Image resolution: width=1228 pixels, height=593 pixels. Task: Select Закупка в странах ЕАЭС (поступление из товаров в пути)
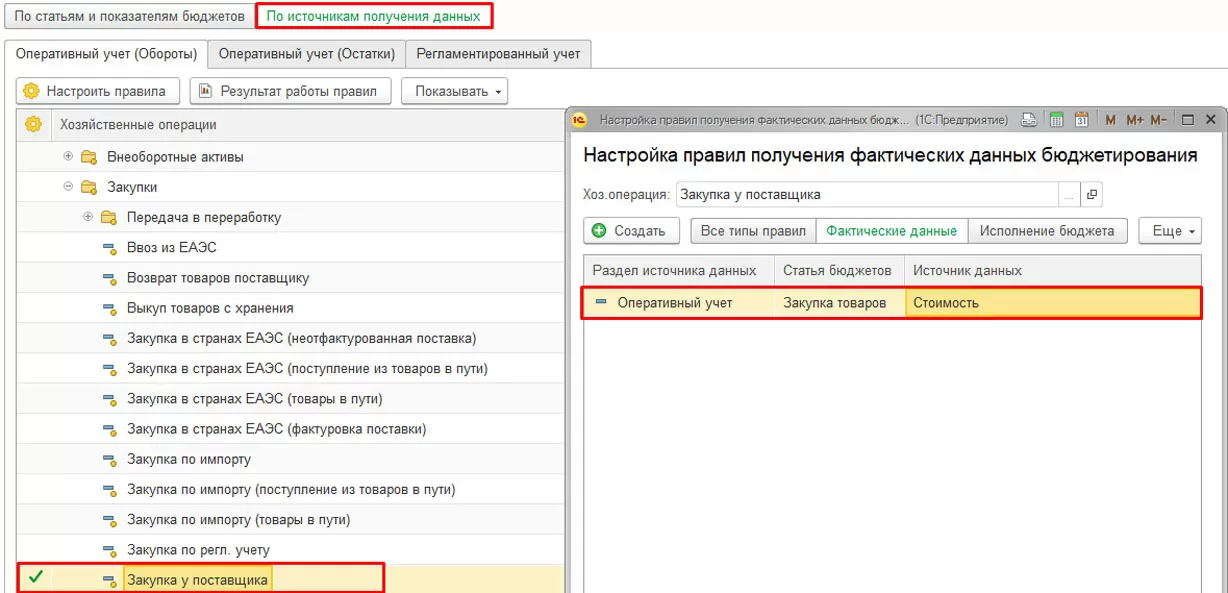click(x=307, y=369)
